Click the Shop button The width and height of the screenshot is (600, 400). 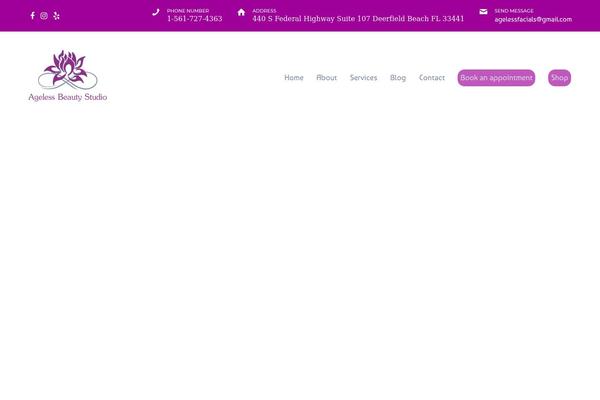click(x=559, y=78)
